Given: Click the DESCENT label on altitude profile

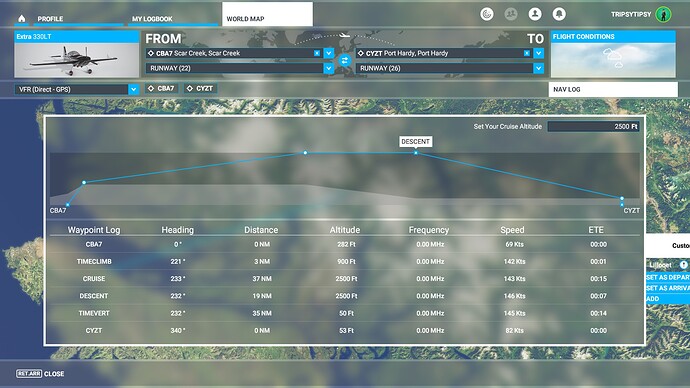Looking at the screenshot, I should (415, 142).
